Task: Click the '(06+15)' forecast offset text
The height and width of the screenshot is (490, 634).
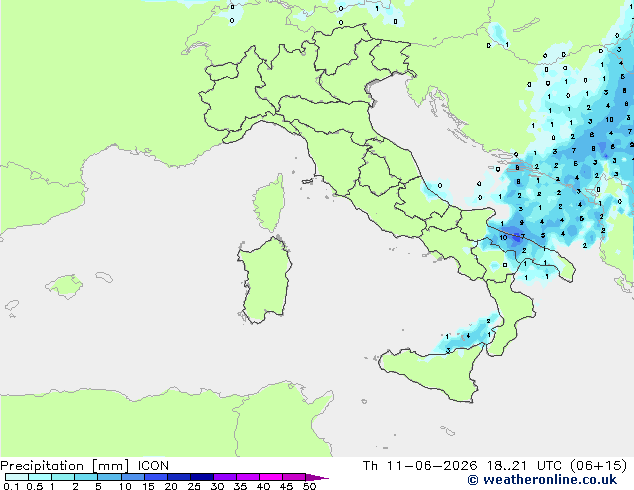Action: click(x=598, y=466)
